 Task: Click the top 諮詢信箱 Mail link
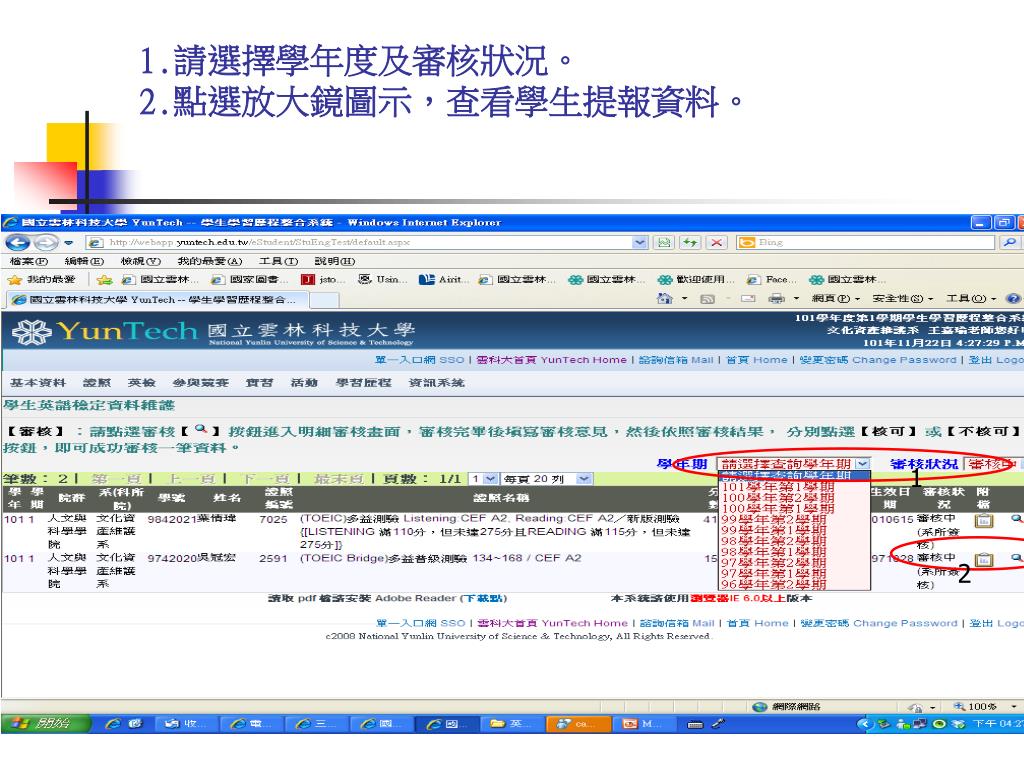coord(676,360)
